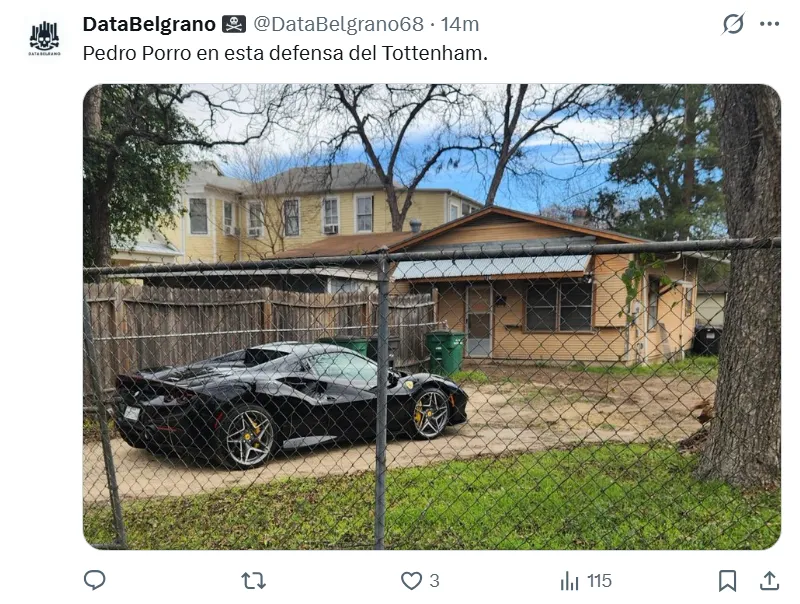800x604 pixels.
Task: Open the Grok explain-post icon
Action: coord(733,23)
